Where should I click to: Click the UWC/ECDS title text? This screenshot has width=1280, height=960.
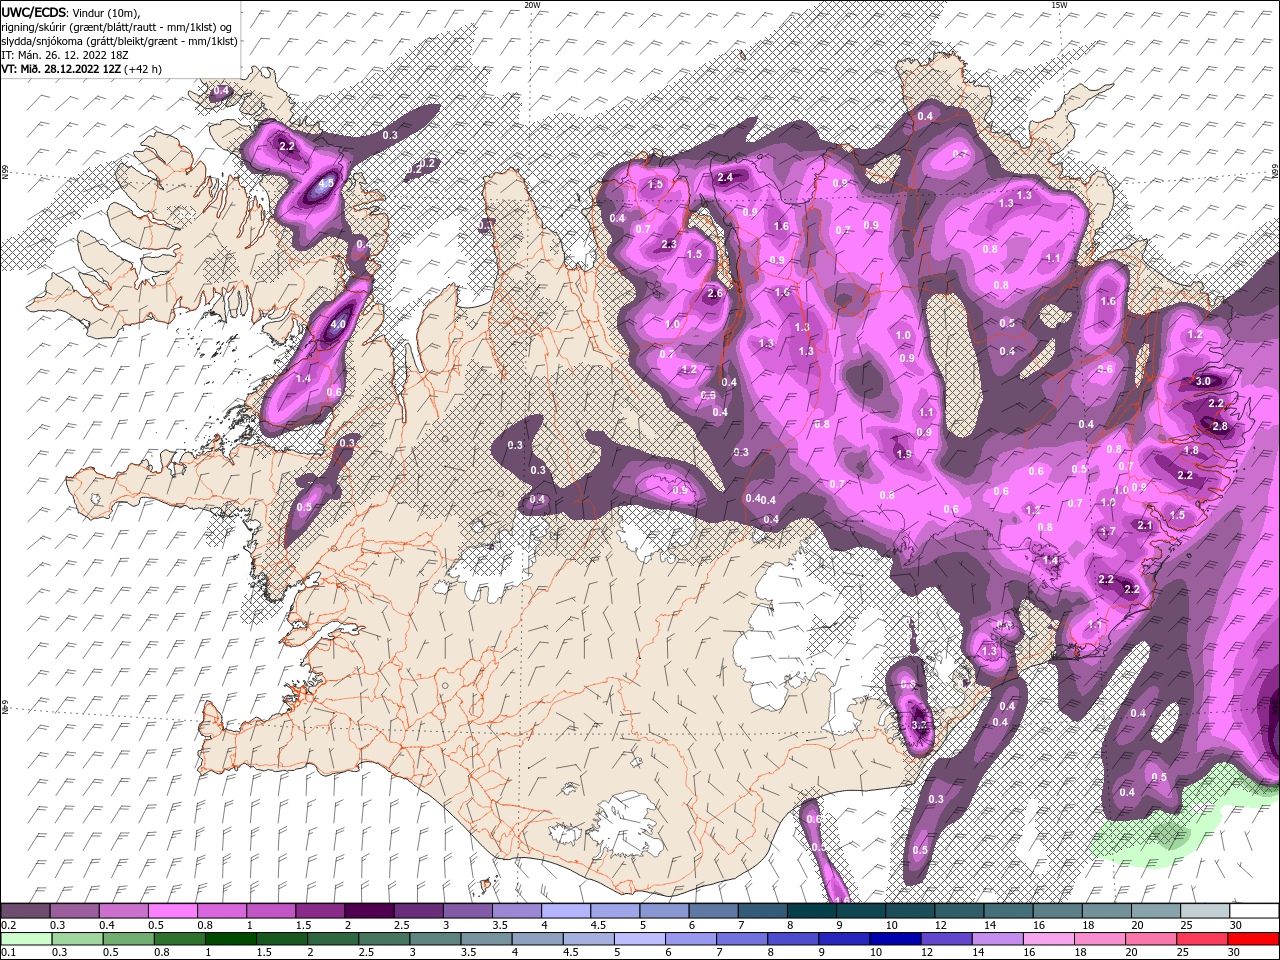point(35,12)
